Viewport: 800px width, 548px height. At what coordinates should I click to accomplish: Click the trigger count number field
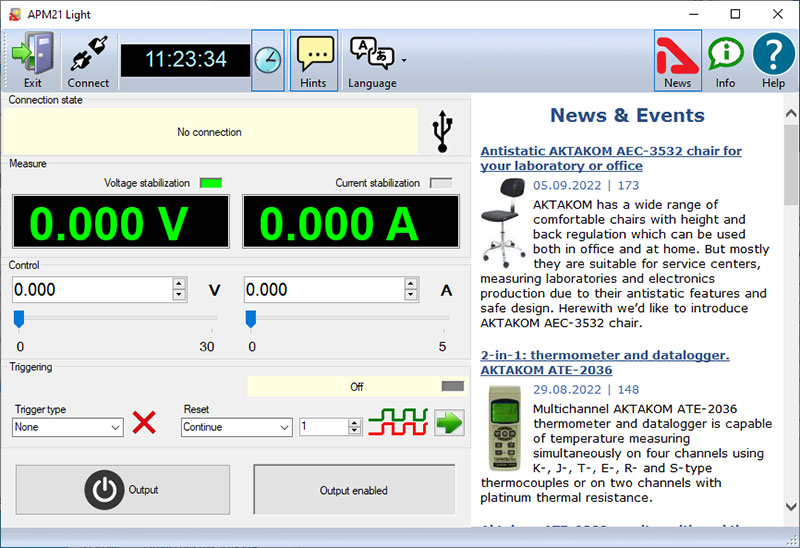tap(324, 427)
